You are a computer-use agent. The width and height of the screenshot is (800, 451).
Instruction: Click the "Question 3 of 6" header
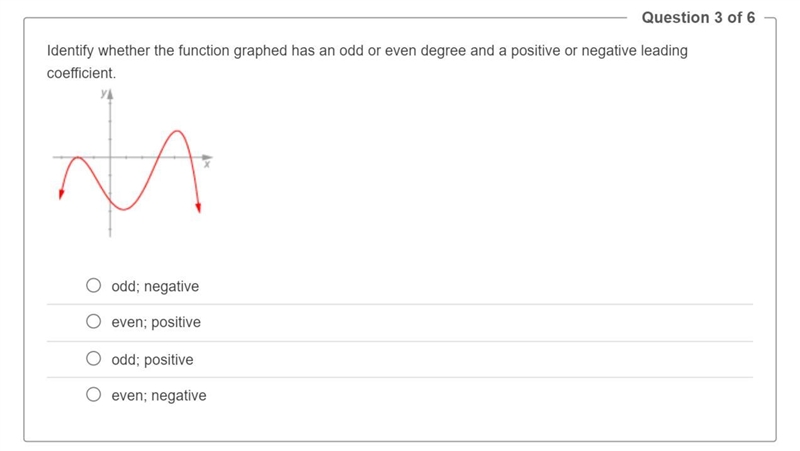point(698,17)
